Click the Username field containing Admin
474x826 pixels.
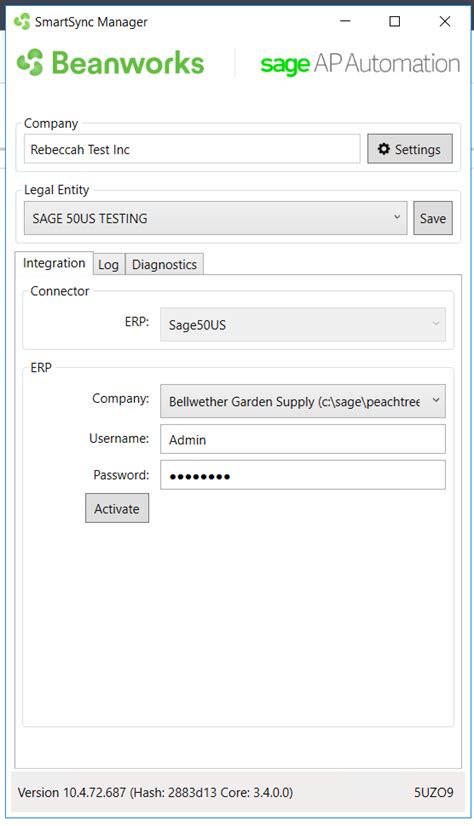point(303,439)
